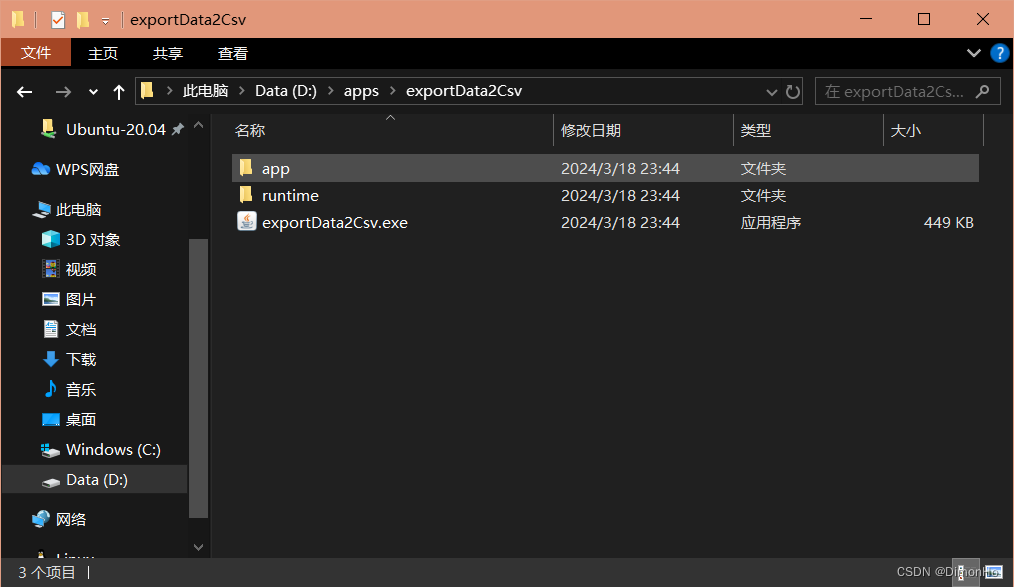Expand the chevron after Data (D:) in breadcrumb

(x=330, y=91)
